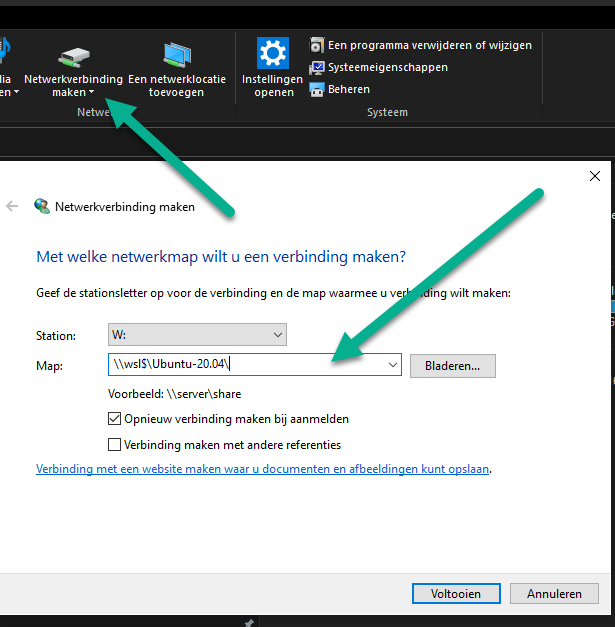Click Een netwerklocatie toevoegen icon
The image size is (615, 627).
tap(177, 55)
